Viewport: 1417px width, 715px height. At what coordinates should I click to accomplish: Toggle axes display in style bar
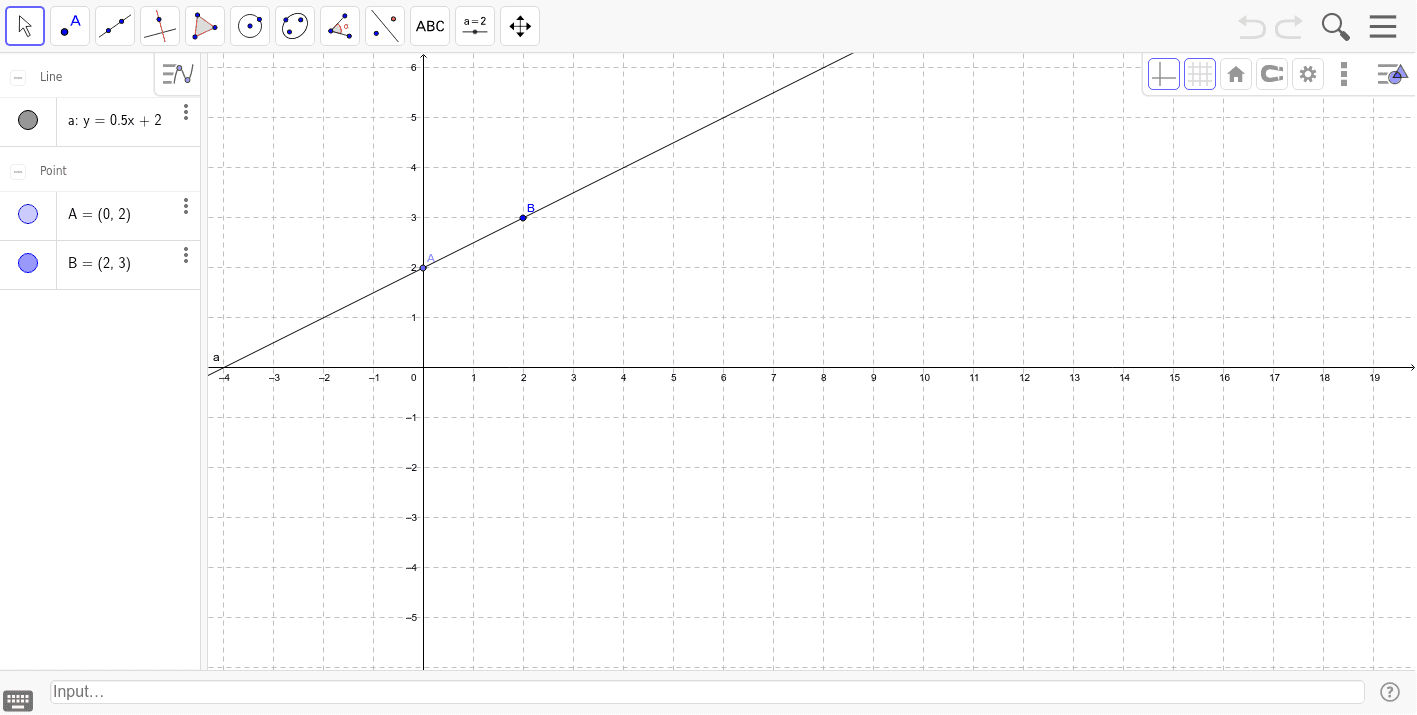click(x=1163, y=74)
